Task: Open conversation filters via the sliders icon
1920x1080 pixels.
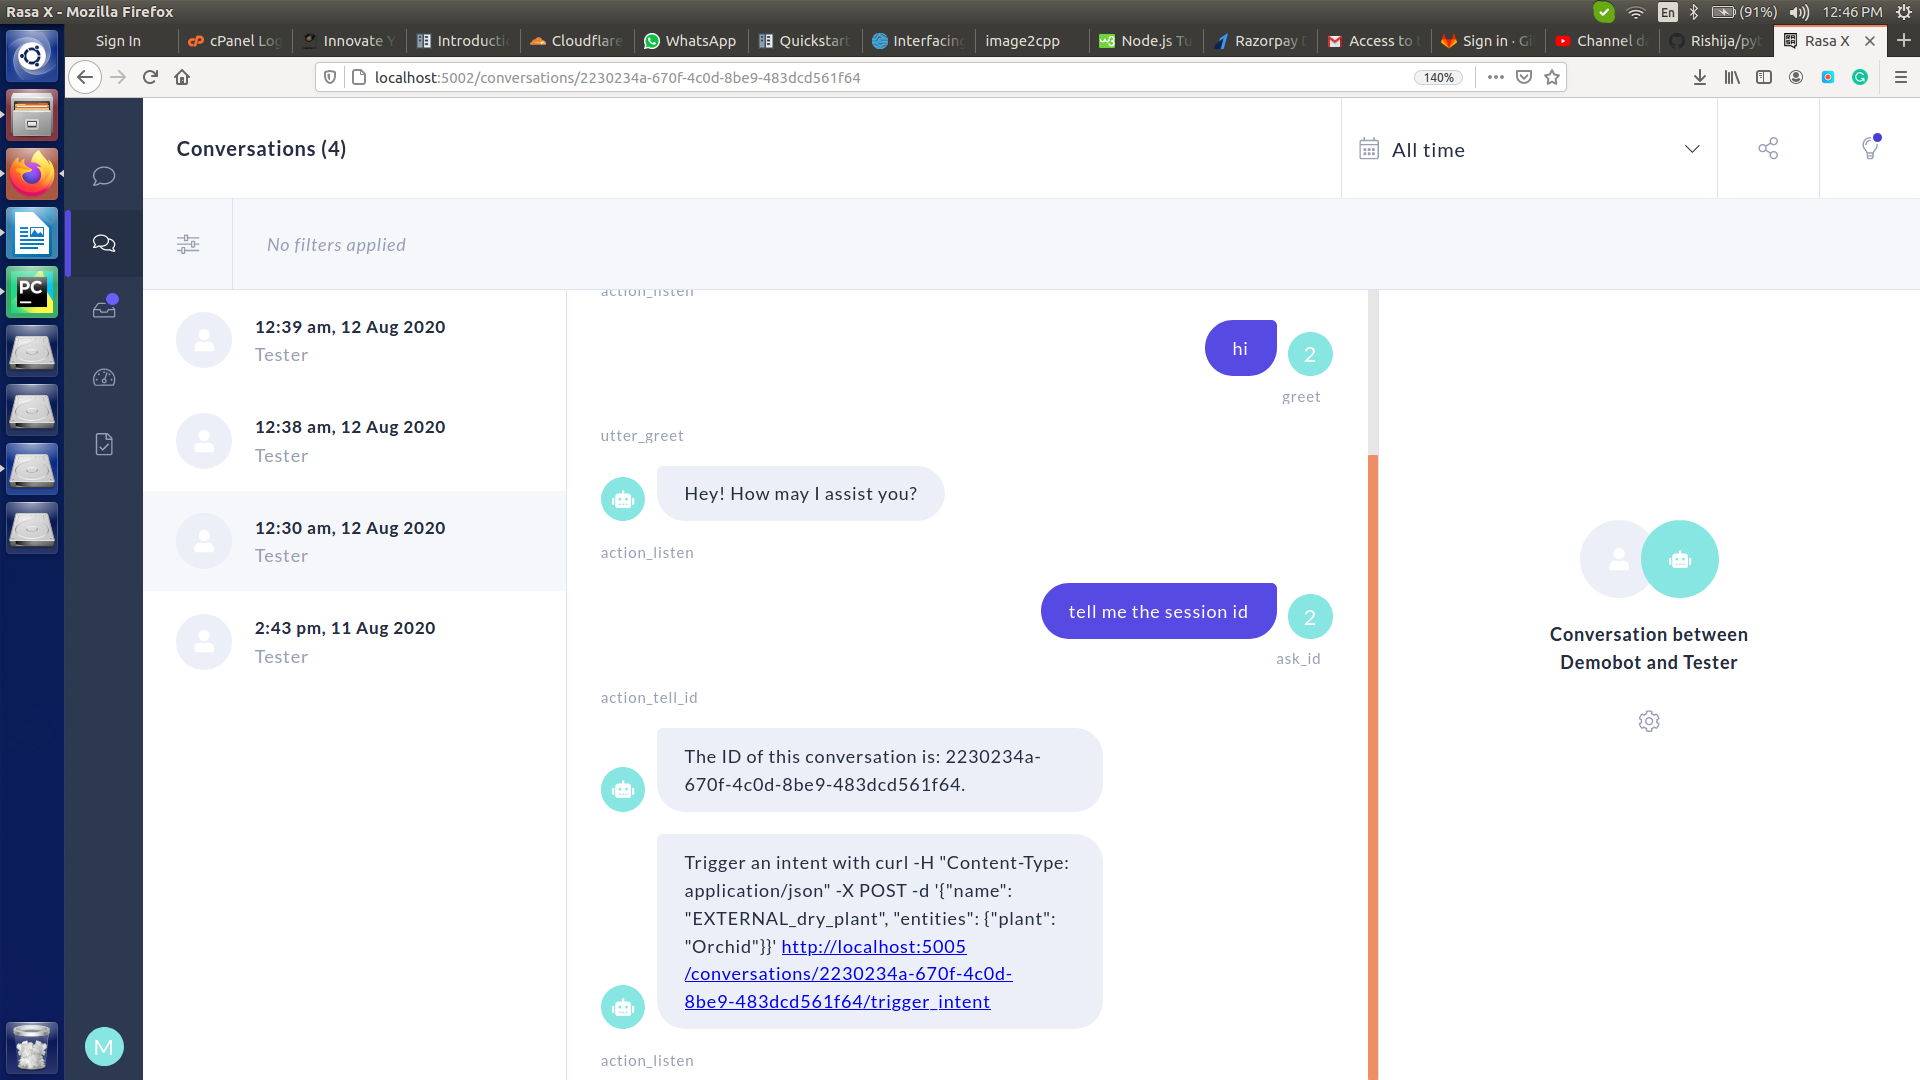Action: coord(188,243)
